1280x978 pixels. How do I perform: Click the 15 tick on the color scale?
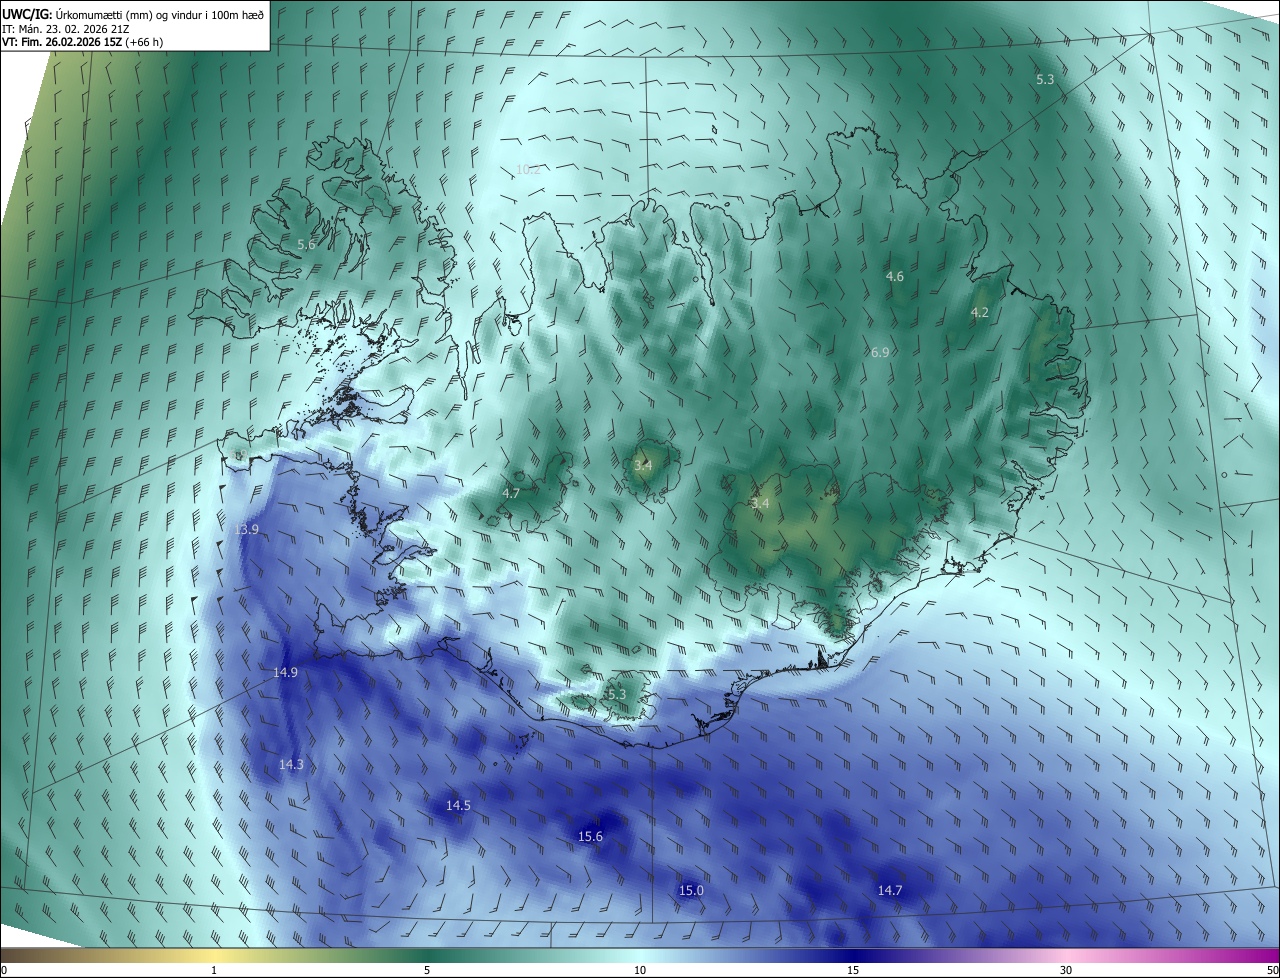[x=853, y=970]
